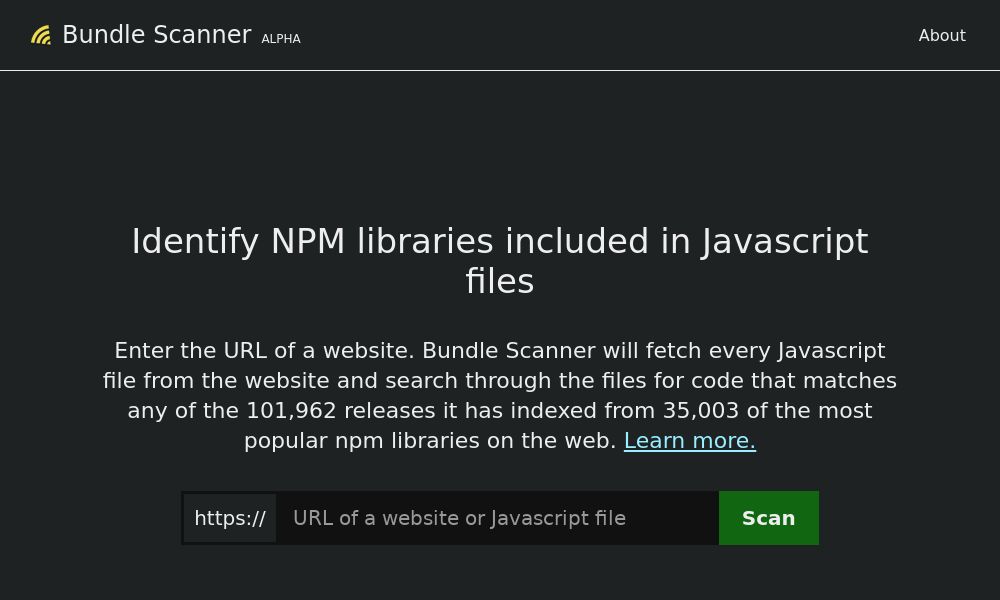The height and width of the screenshot is (600, 1000).
Task: Follow the Learn more link
Action: click(x=689, y=441)
